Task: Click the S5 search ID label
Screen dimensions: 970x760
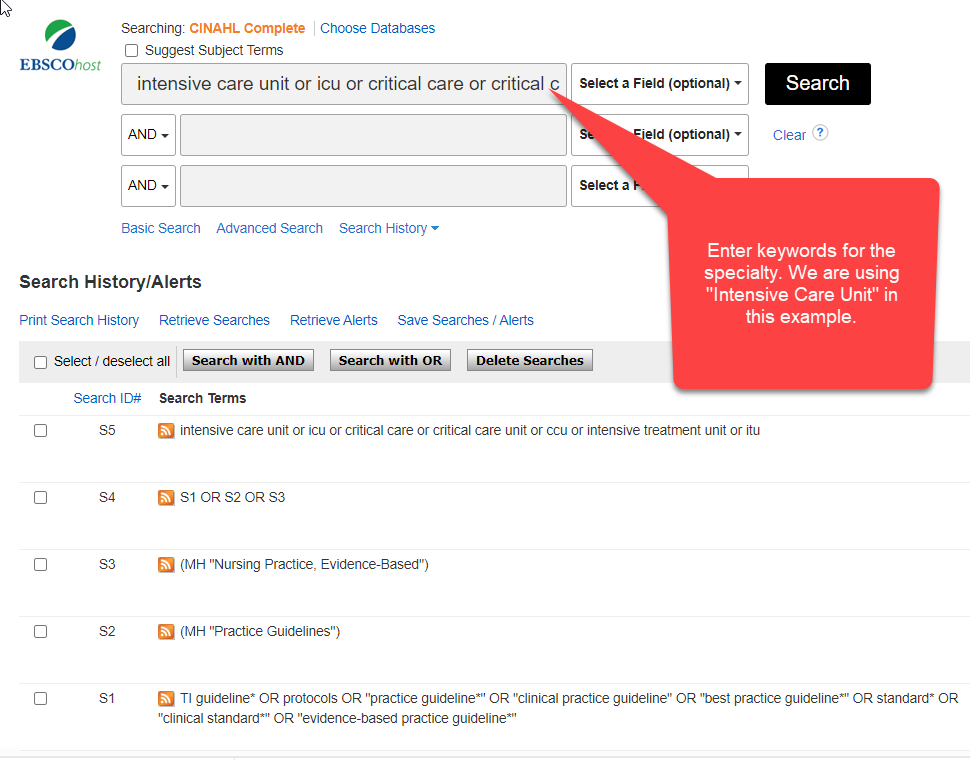Action: coord(107,430)
